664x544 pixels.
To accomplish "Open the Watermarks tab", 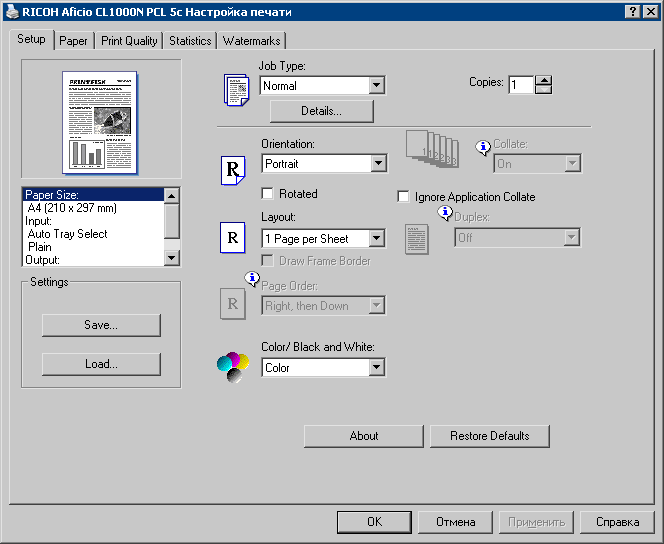I will click(x=252, y=41).
